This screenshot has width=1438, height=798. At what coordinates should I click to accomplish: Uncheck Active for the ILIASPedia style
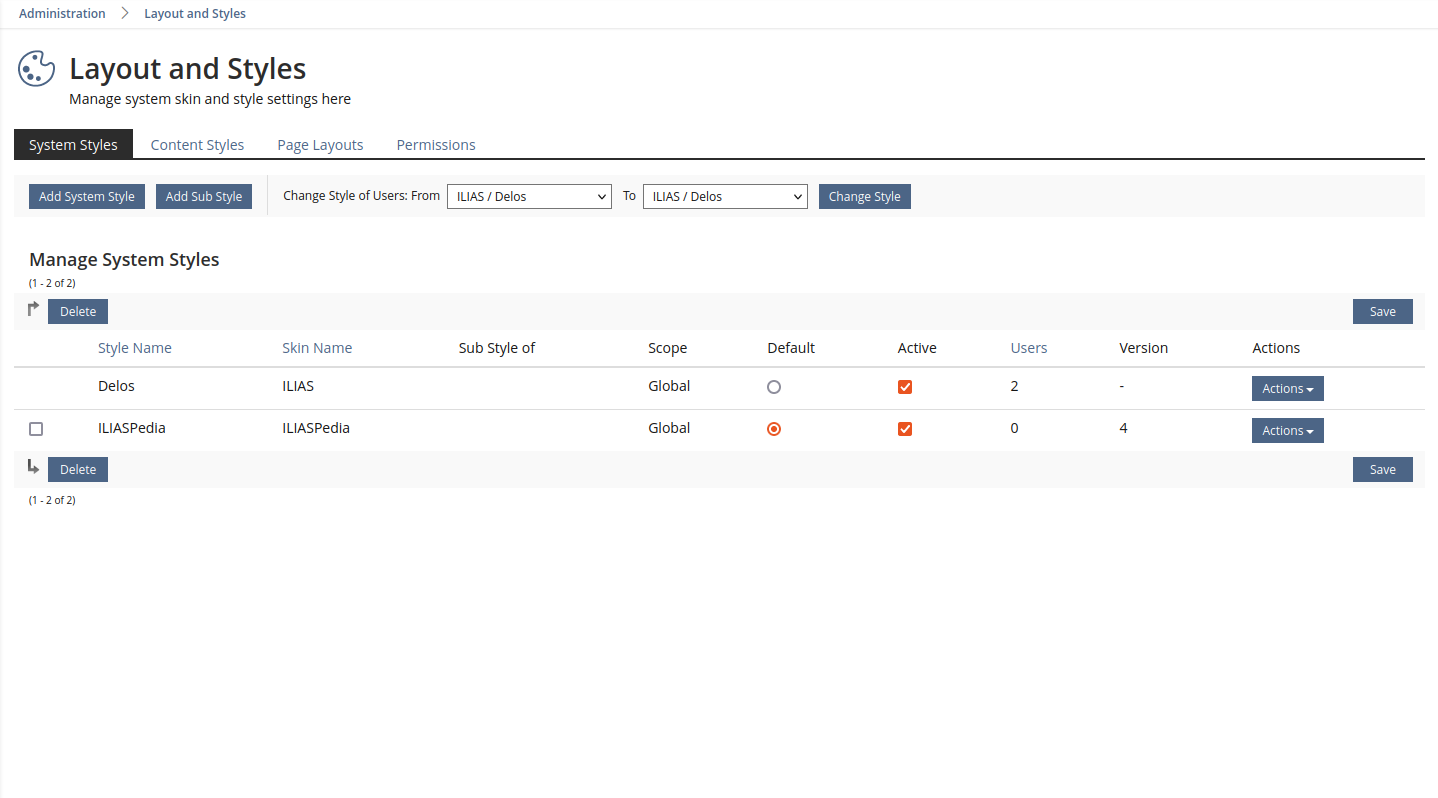[x=905, y=429]
